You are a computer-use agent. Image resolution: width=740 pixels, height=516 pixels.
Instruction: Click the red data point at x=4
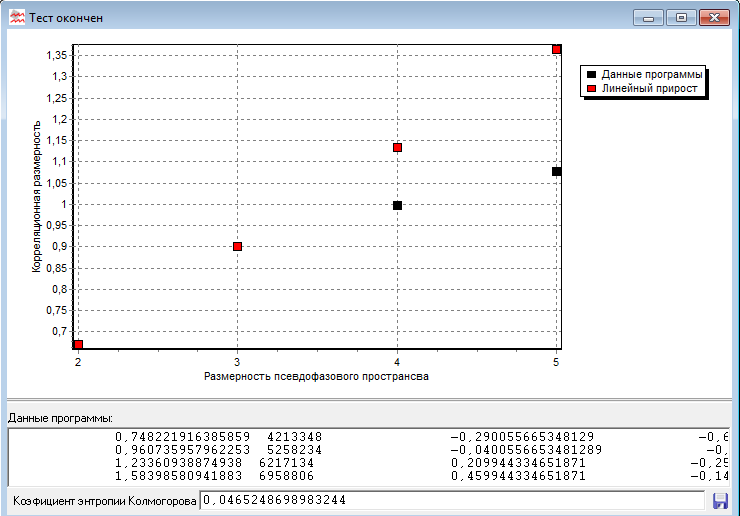pos(397,148)
